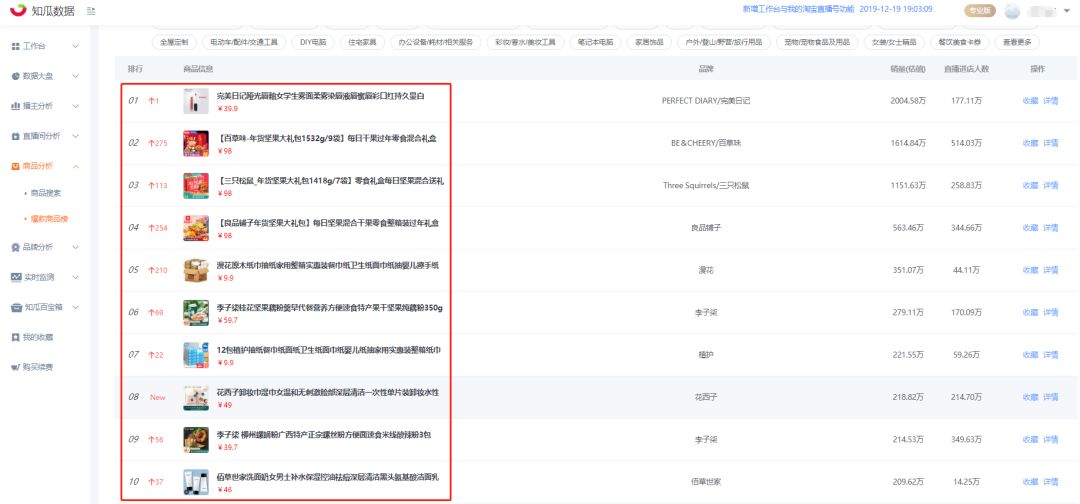Click the 专业版 badge

[x=980, y=10]
